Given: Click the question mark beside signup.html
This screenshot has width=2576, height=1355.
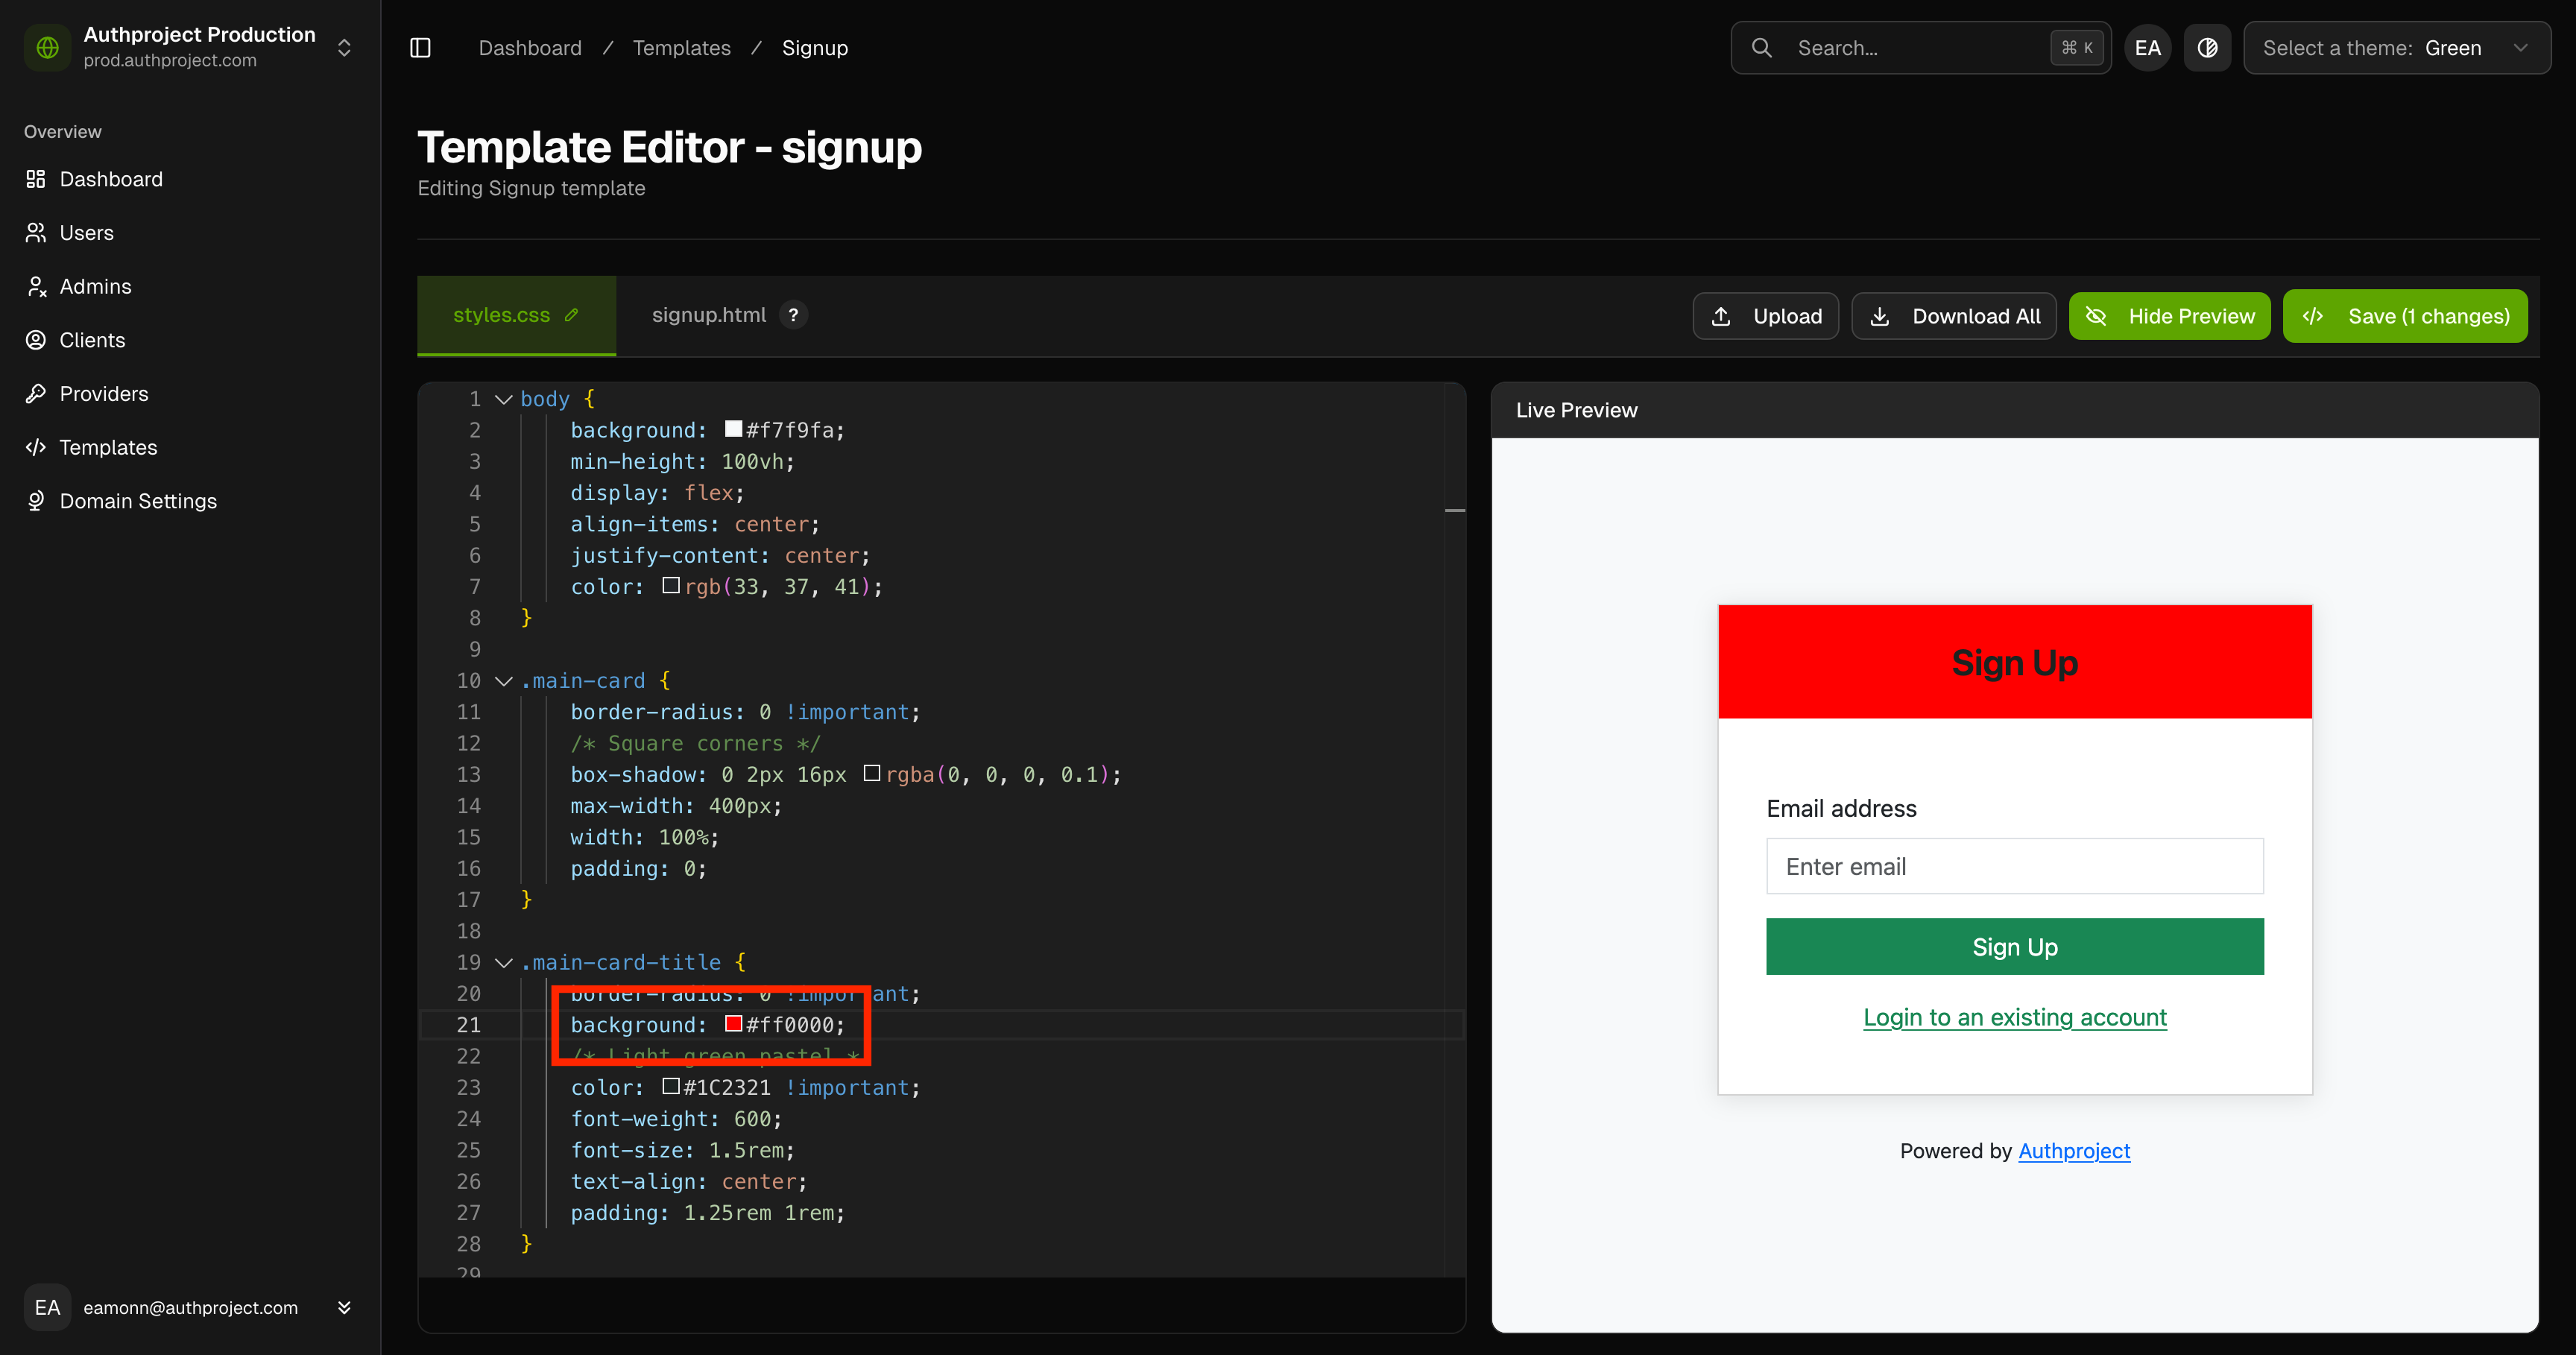Looking at the screenshot, I should tap(793, 315).
